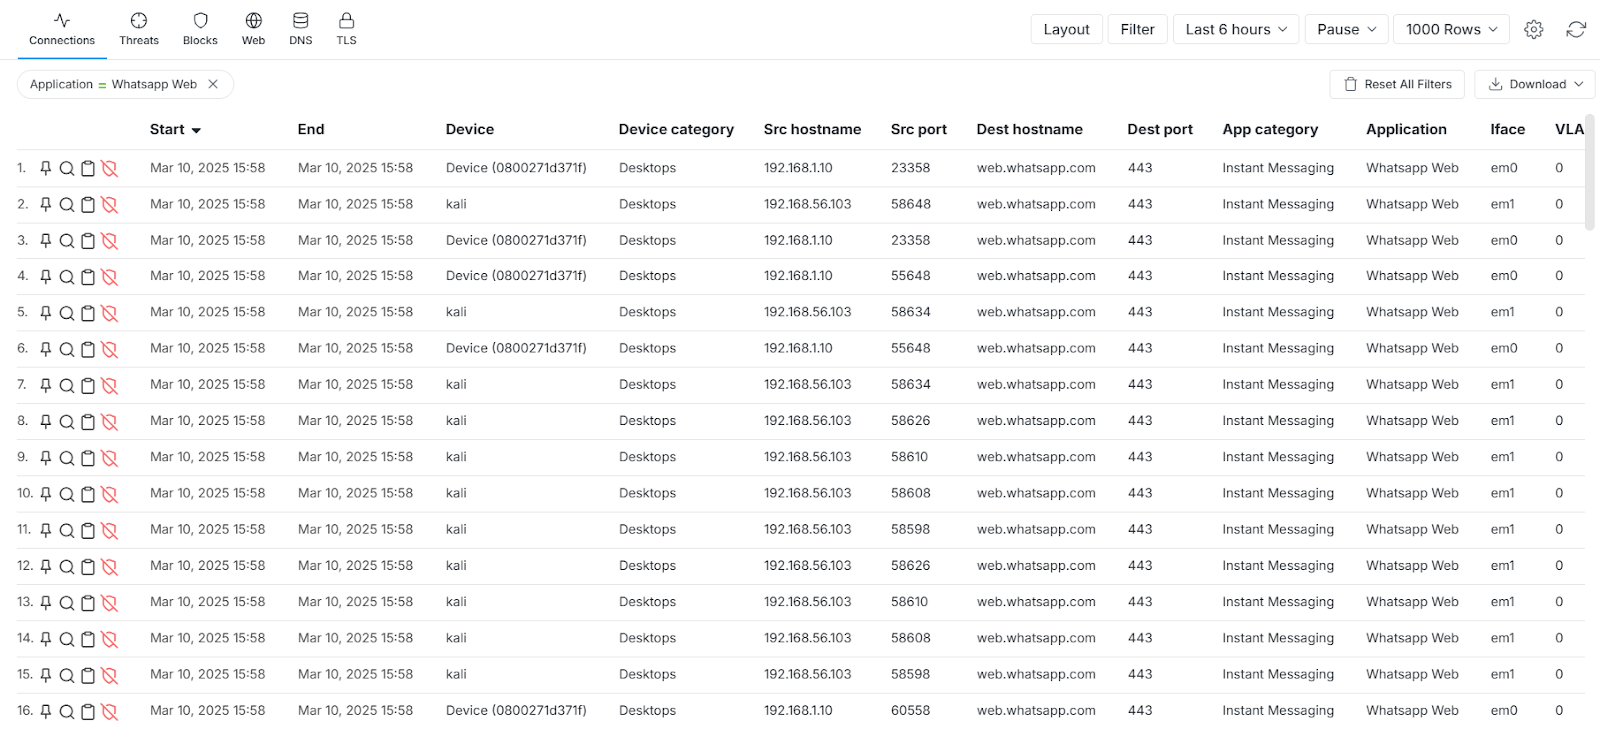
Task: Click the magnifier icon on row 3
Action: [x=66, y=241]
